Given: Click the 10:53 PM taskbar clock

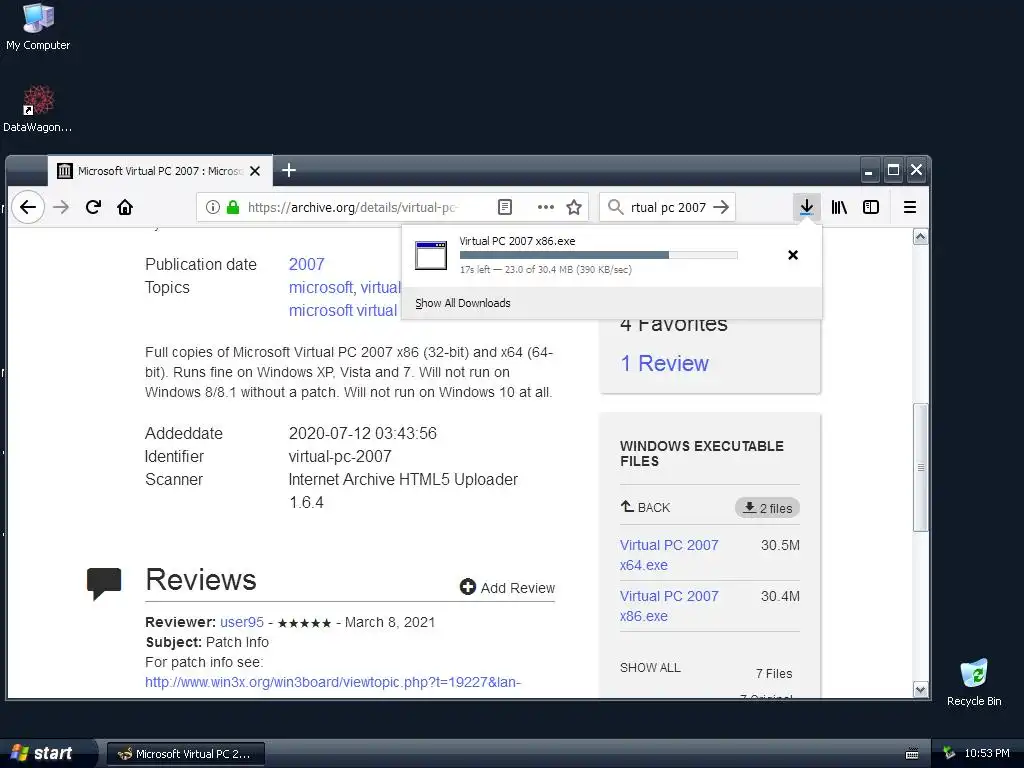Looking at the screenshot, I should point(987,753).
